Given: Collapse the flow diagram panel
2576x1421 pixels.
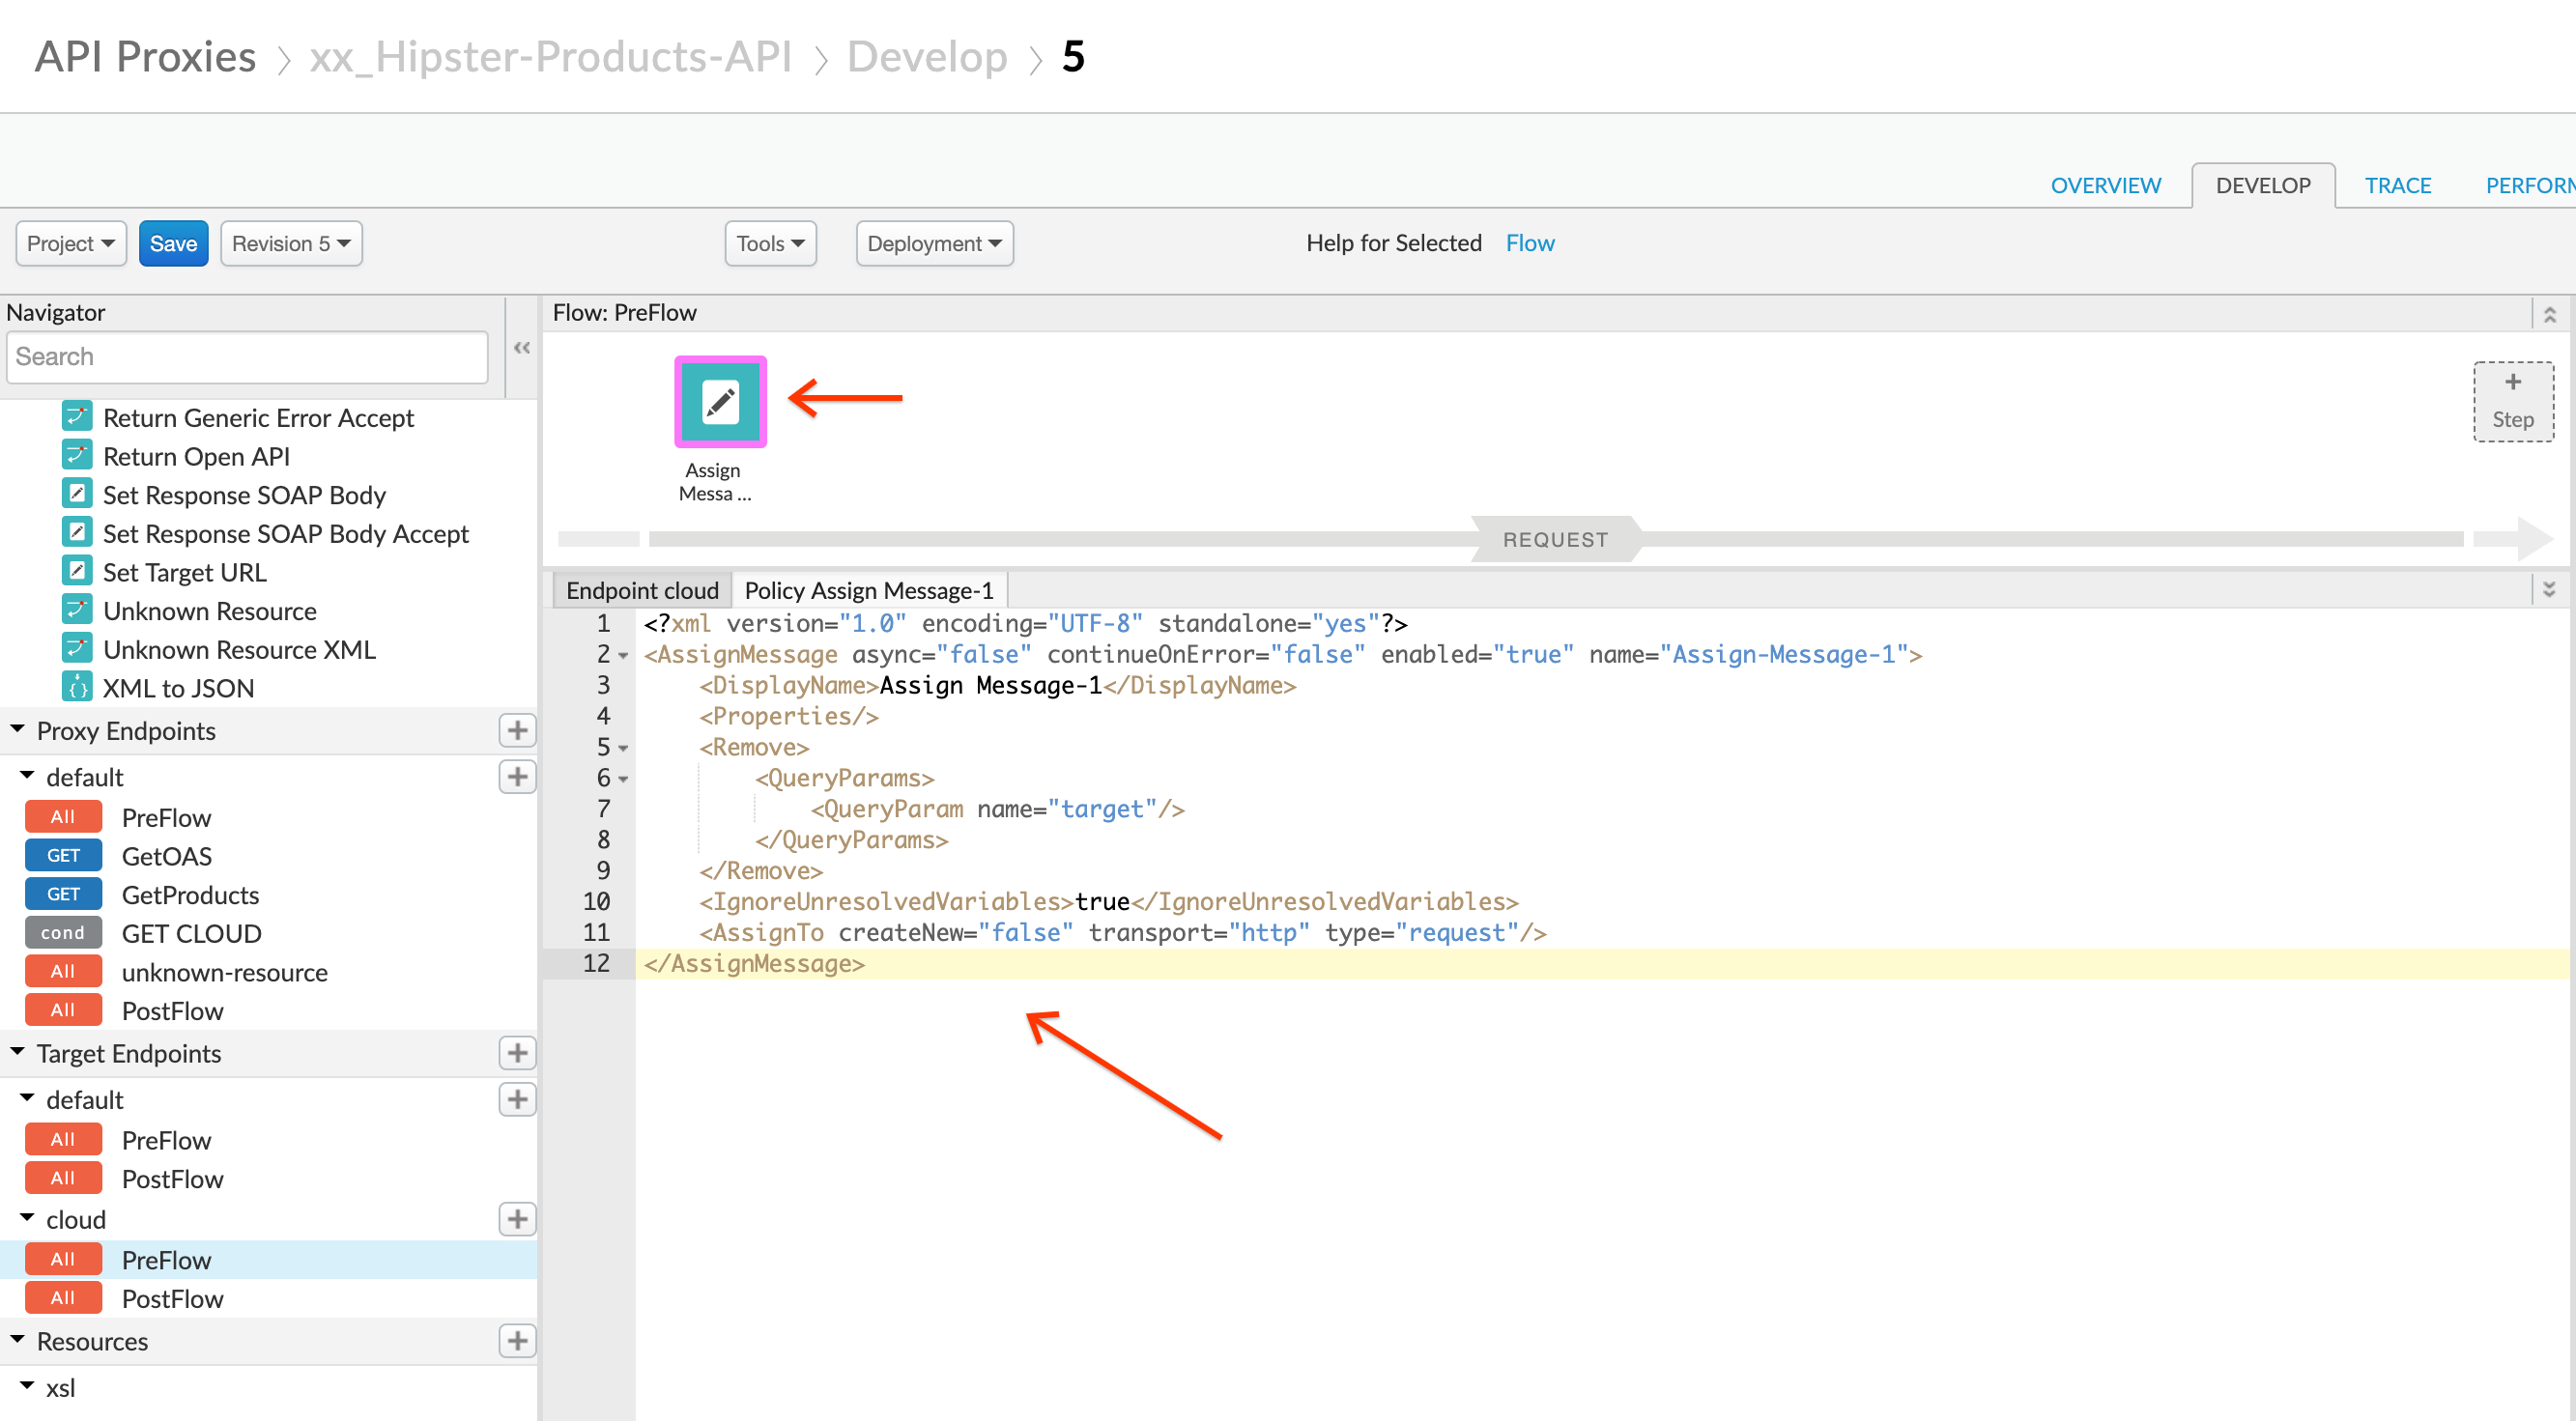Looking at the screenshot, I should (2549, 314).
